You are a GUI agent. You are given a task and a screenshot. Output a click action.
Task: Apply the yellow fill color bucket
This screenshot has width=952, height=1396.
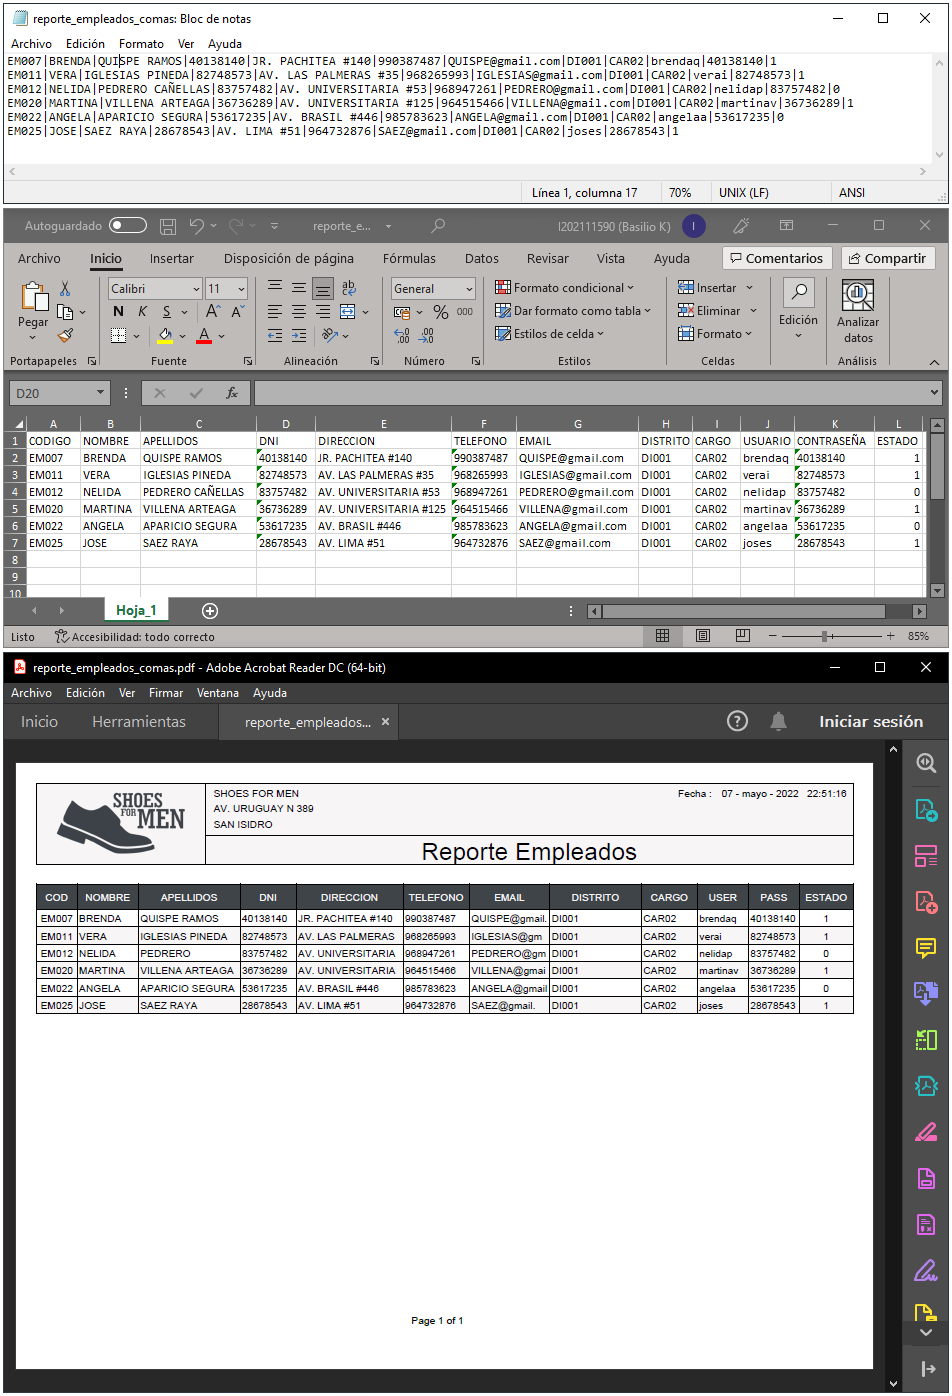(165, 336)
